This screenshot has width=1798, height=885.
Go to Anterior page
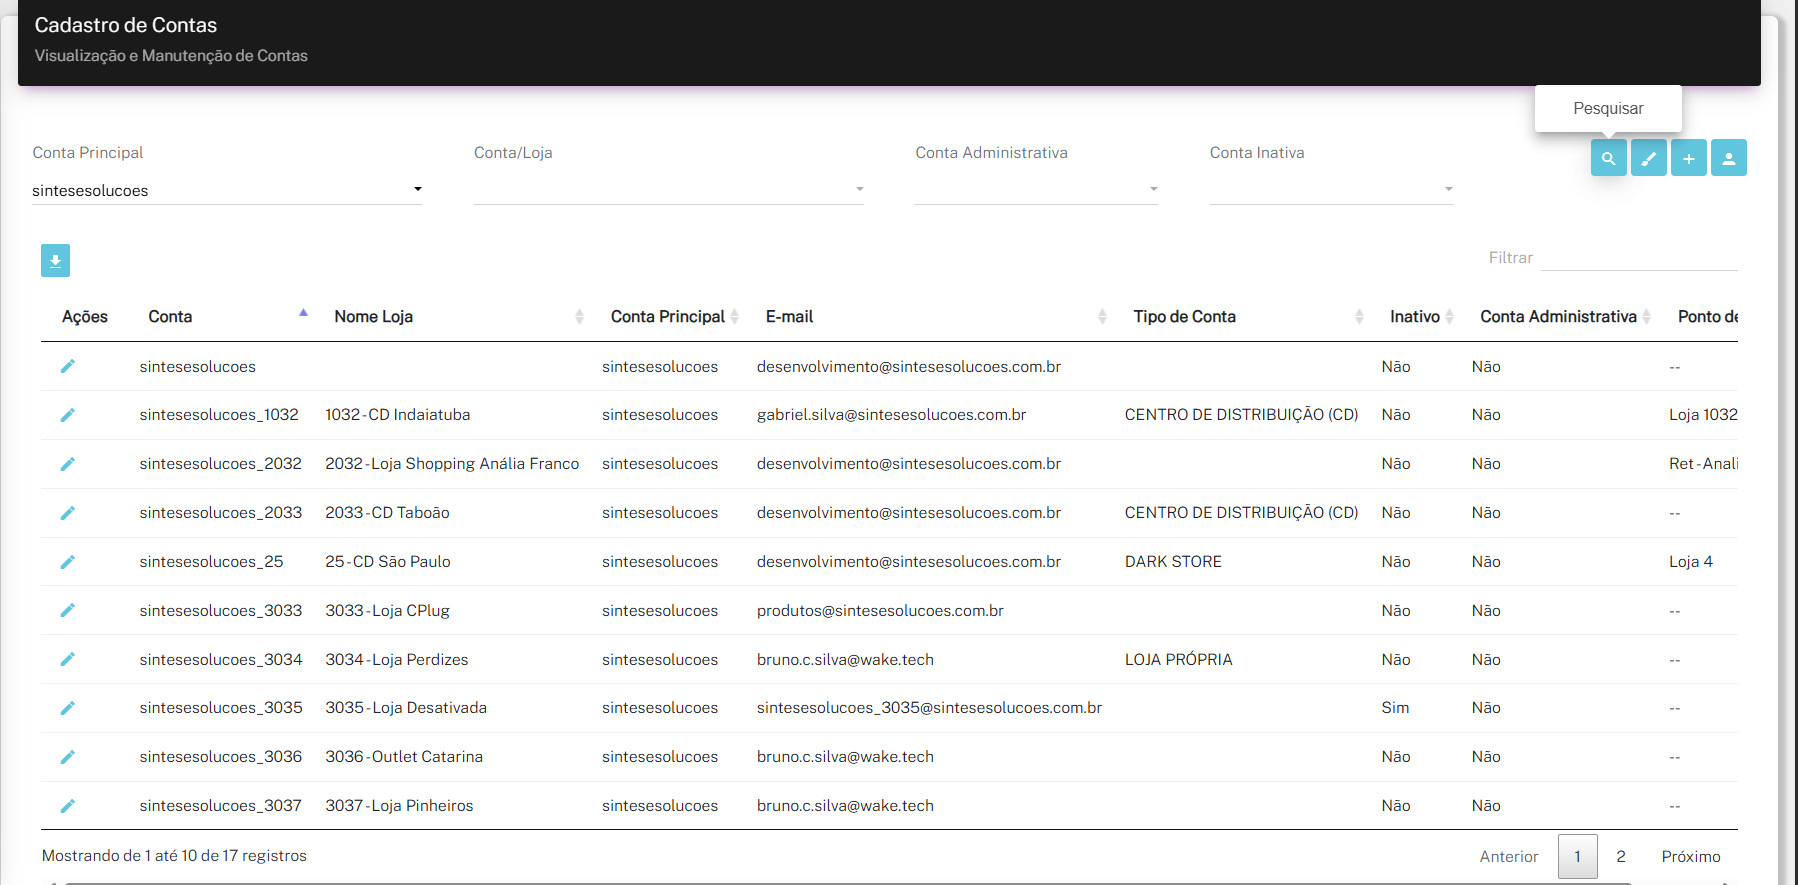click(x=1508, y=856)
